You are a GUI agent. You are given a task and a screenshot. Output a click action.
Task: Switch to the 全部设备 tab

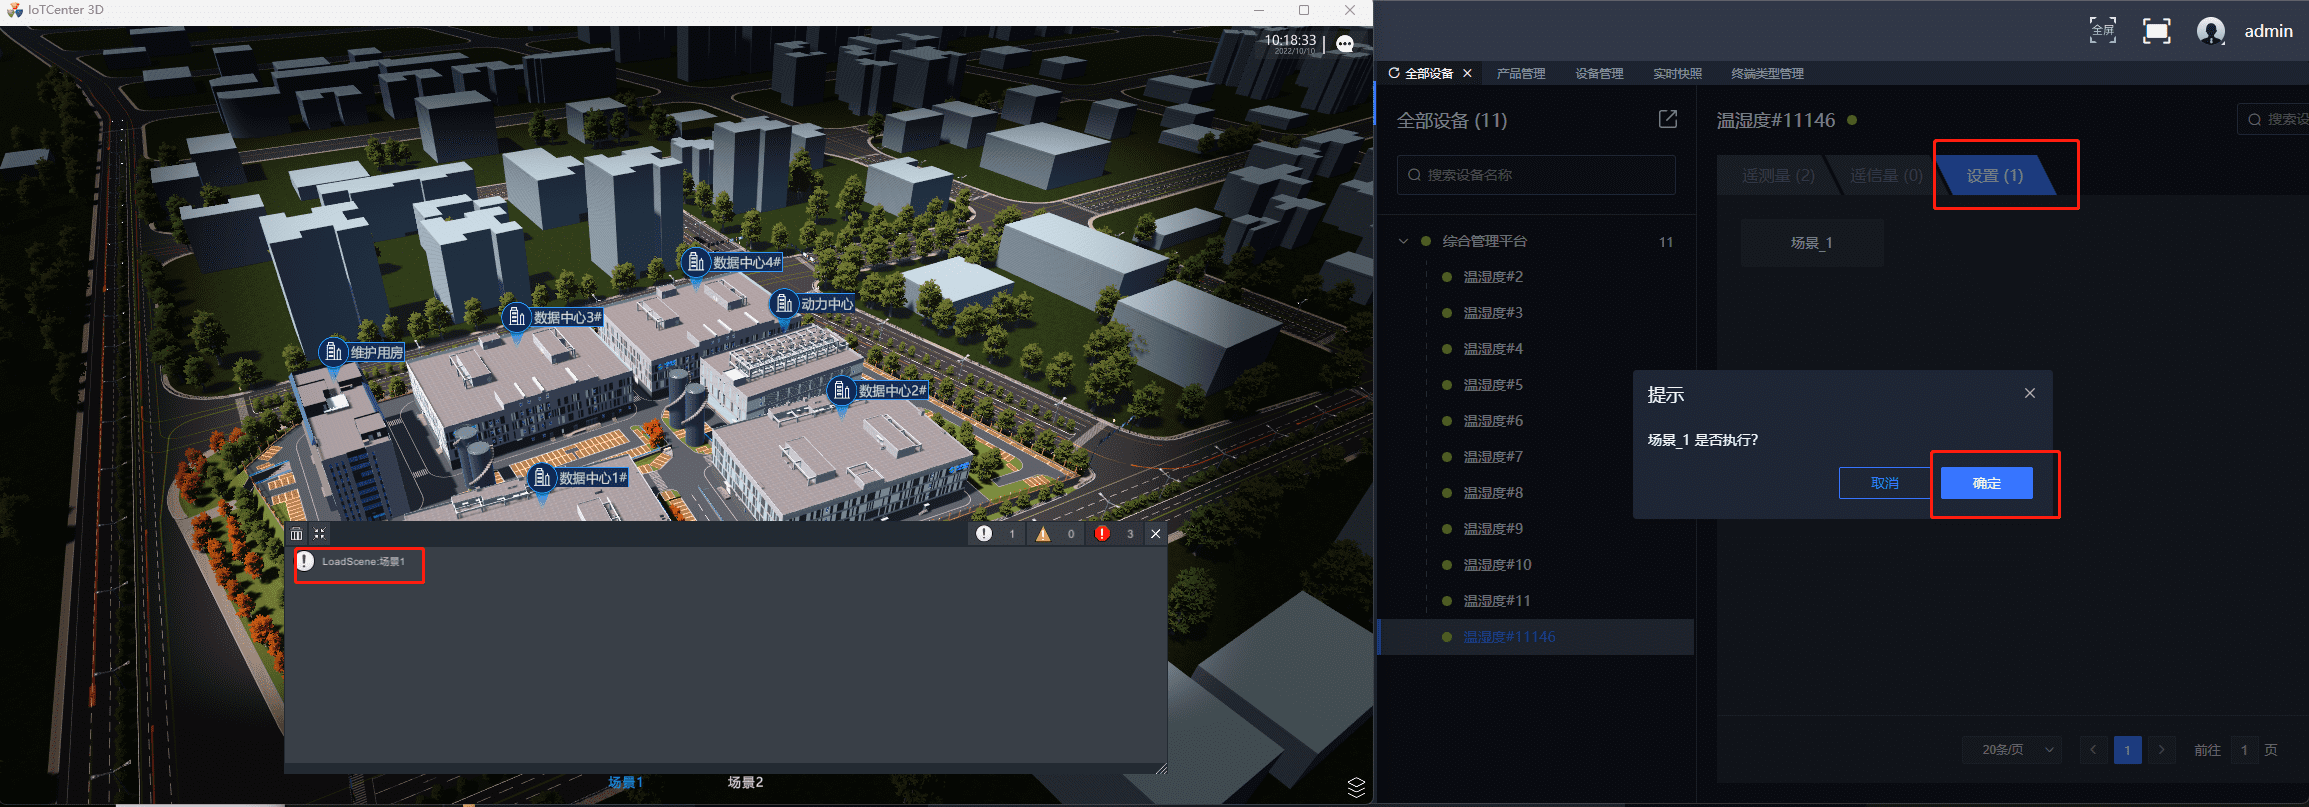(x=1429, y=73)
